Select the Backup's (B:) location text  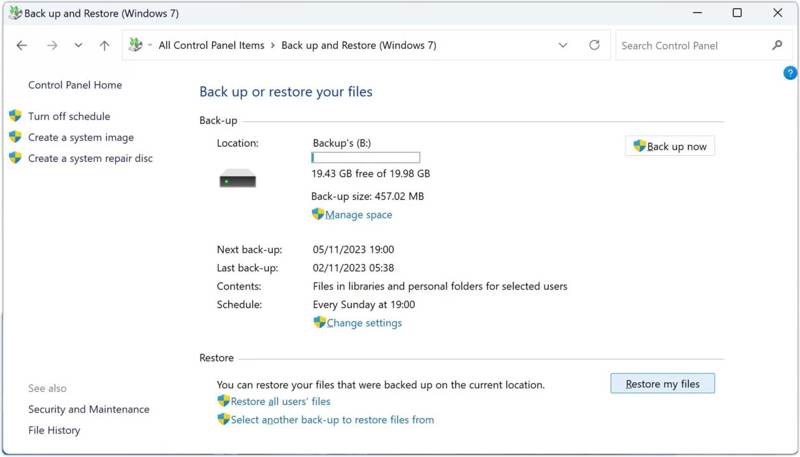342,143
